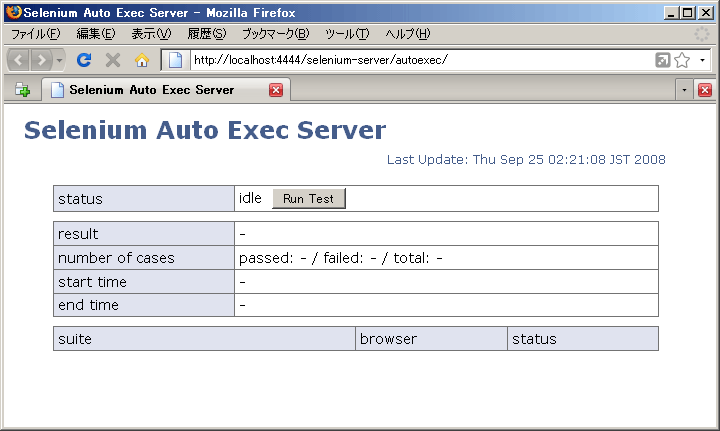Image resolution: width=720 pixels, height=431 pixels.
Task: Open the list all tabs dropdown
Action: 684,90
